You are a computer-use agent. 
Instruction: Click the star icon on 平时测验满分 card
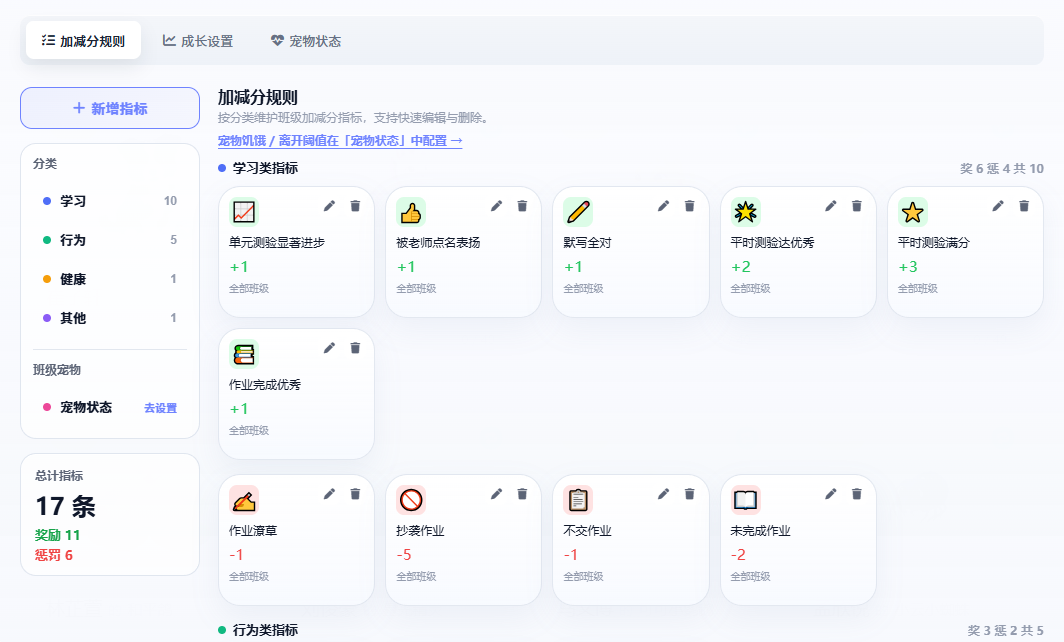(x=913, y=212)
